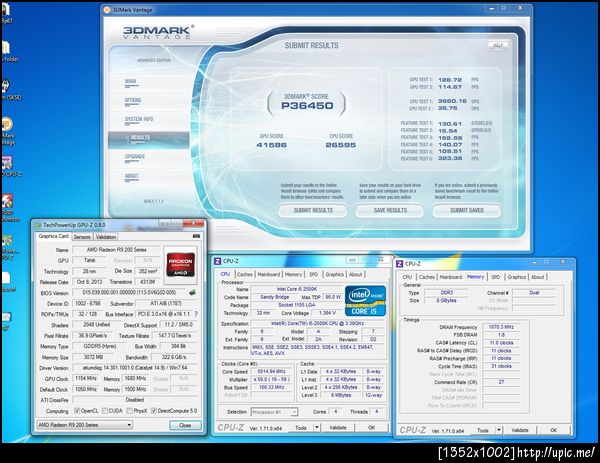Toggle the CUDA checkbox

105,411
